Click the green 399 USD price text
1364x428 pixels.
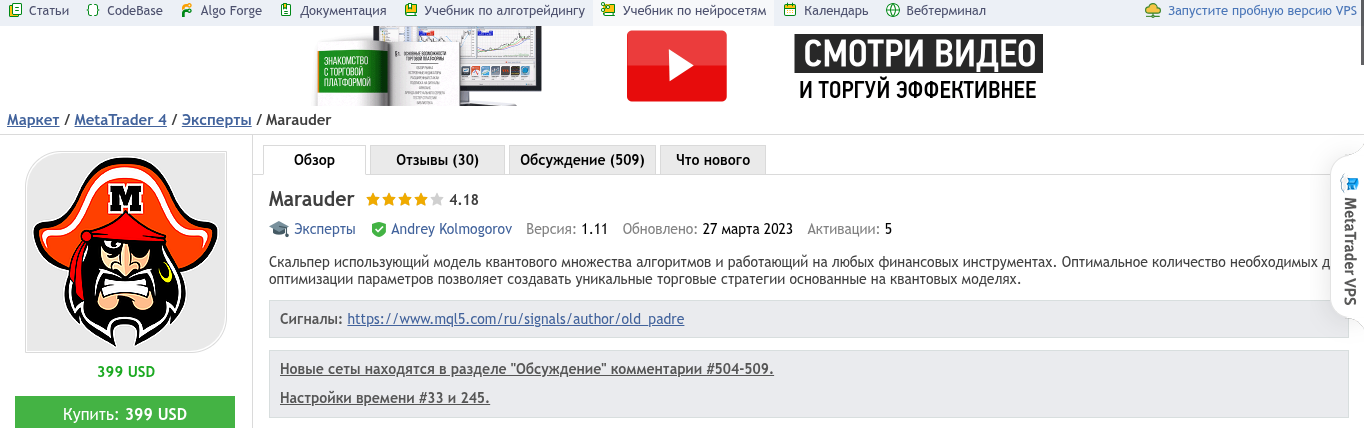coord(126,372)
